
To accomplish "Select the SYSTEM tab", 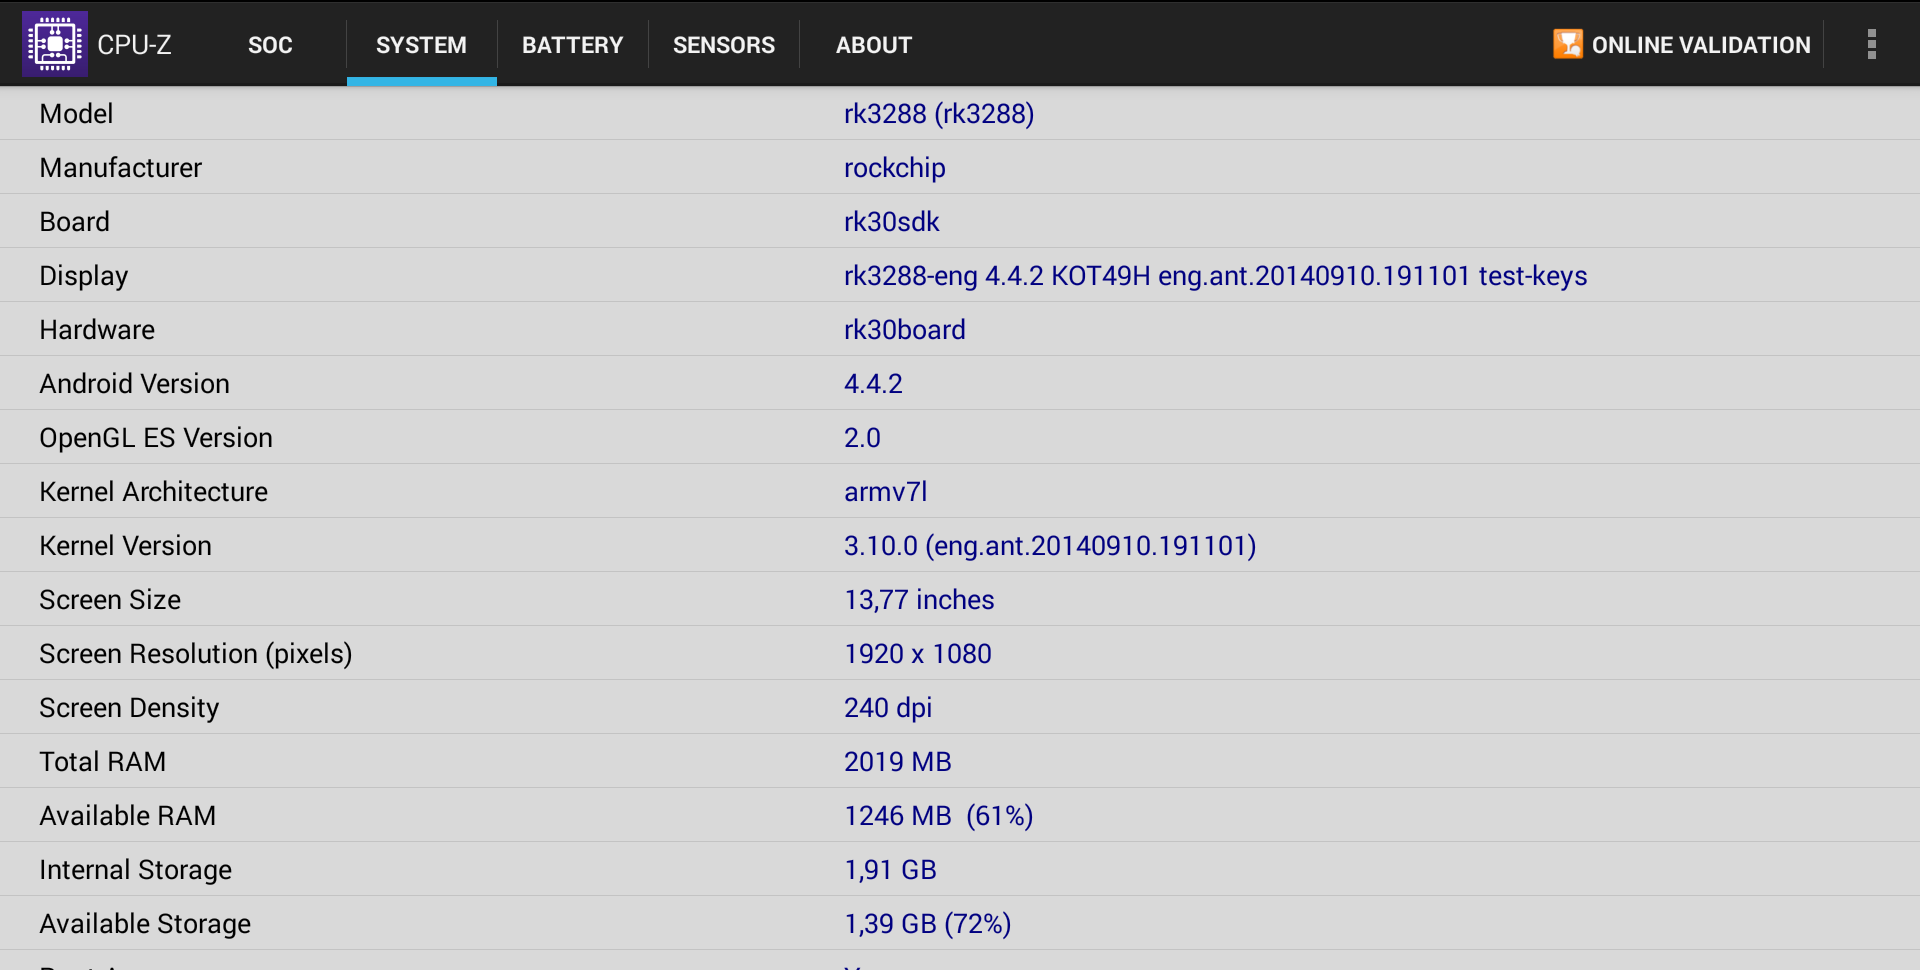I will point(421,45).
